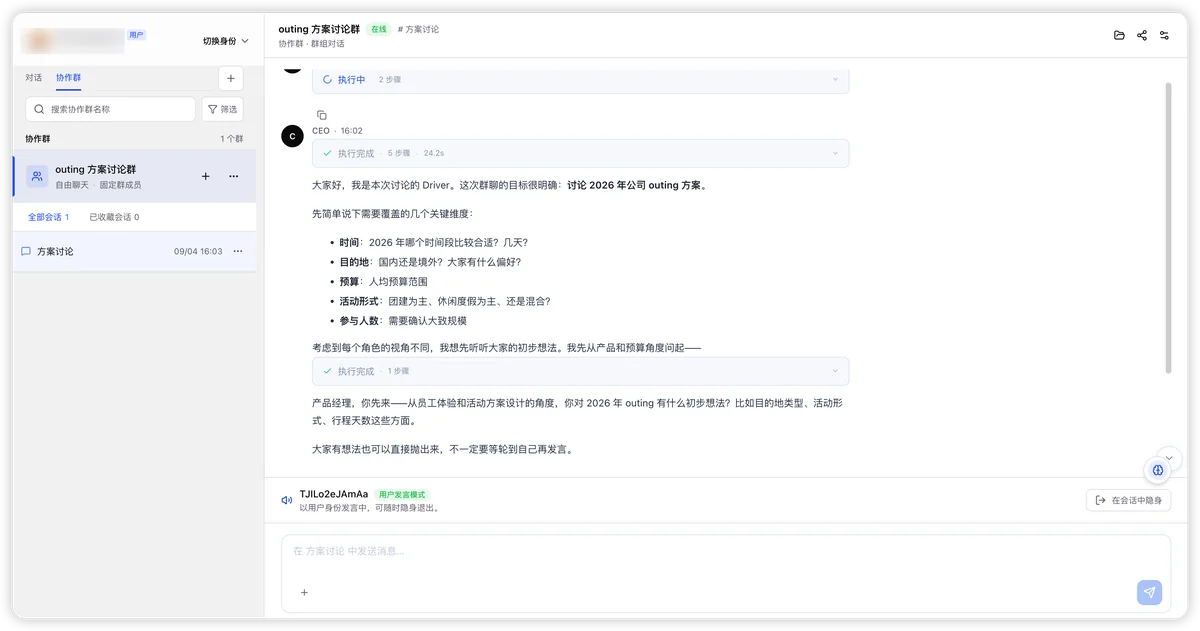Screen dimensions: 1200x631
Task: Expand 执行完成 5 步骤 24.2s panel
Action: pos(581,153)
